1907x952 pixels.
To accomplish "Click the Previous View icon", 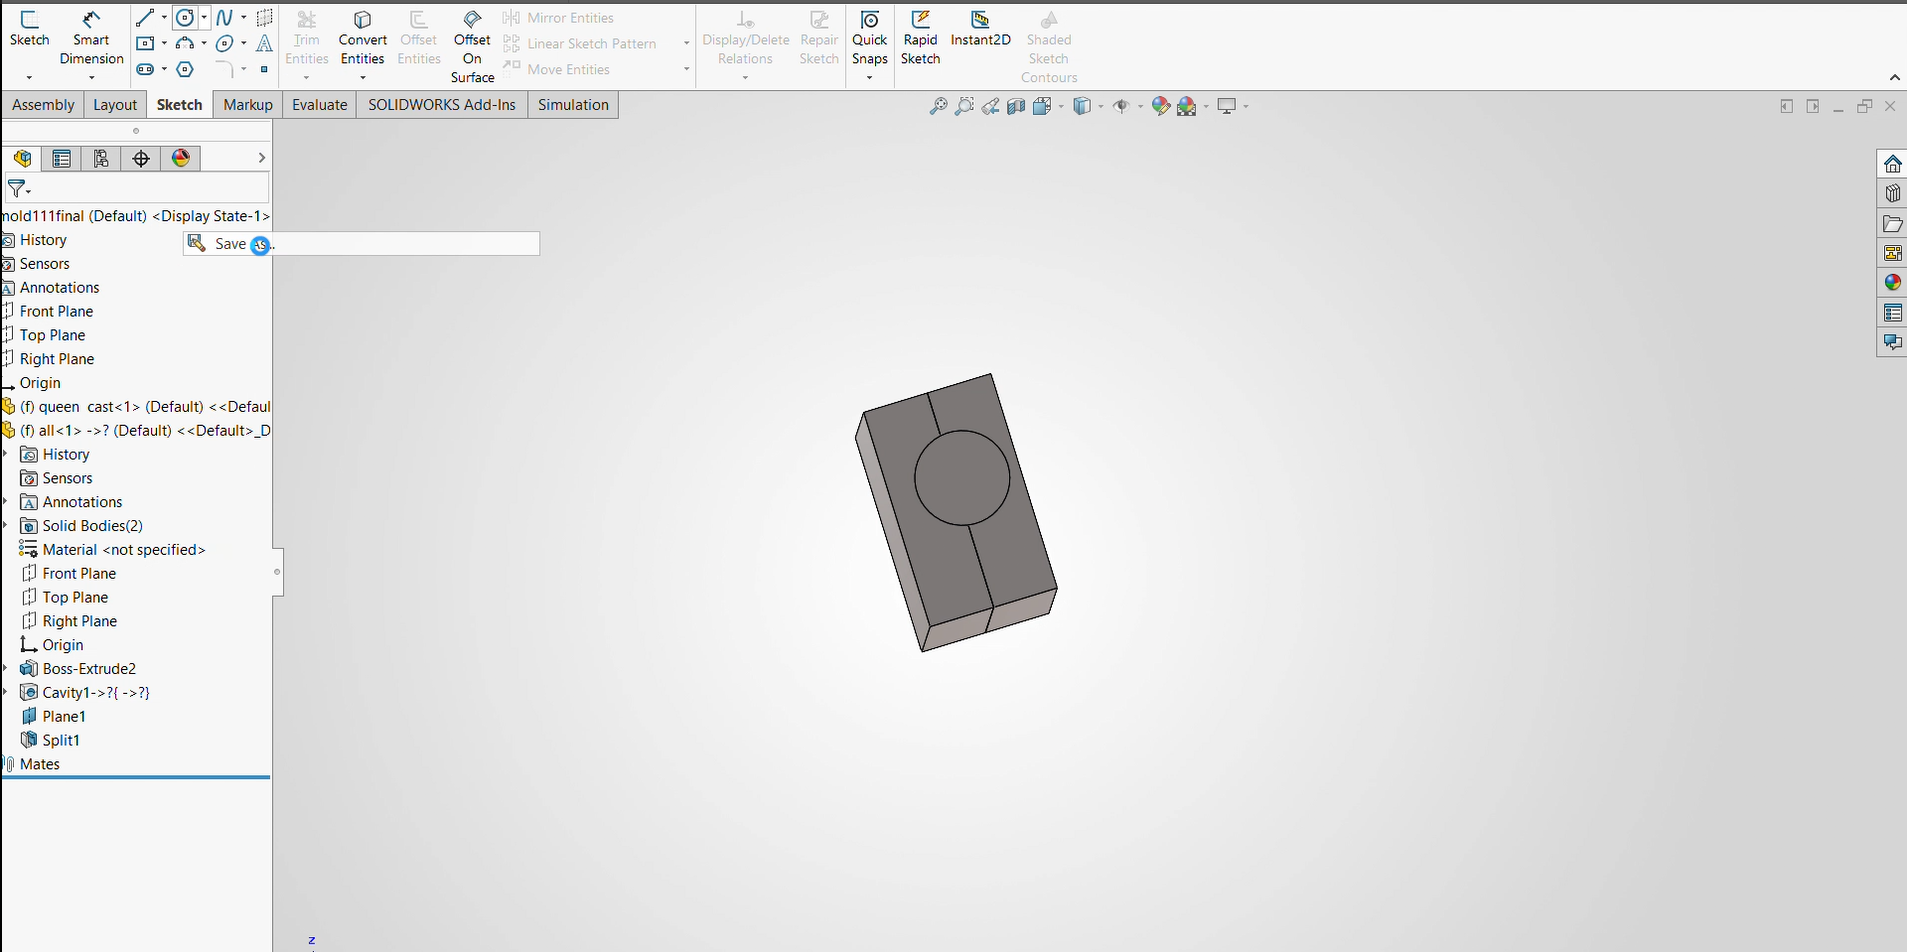I will (x=990, y=106).
